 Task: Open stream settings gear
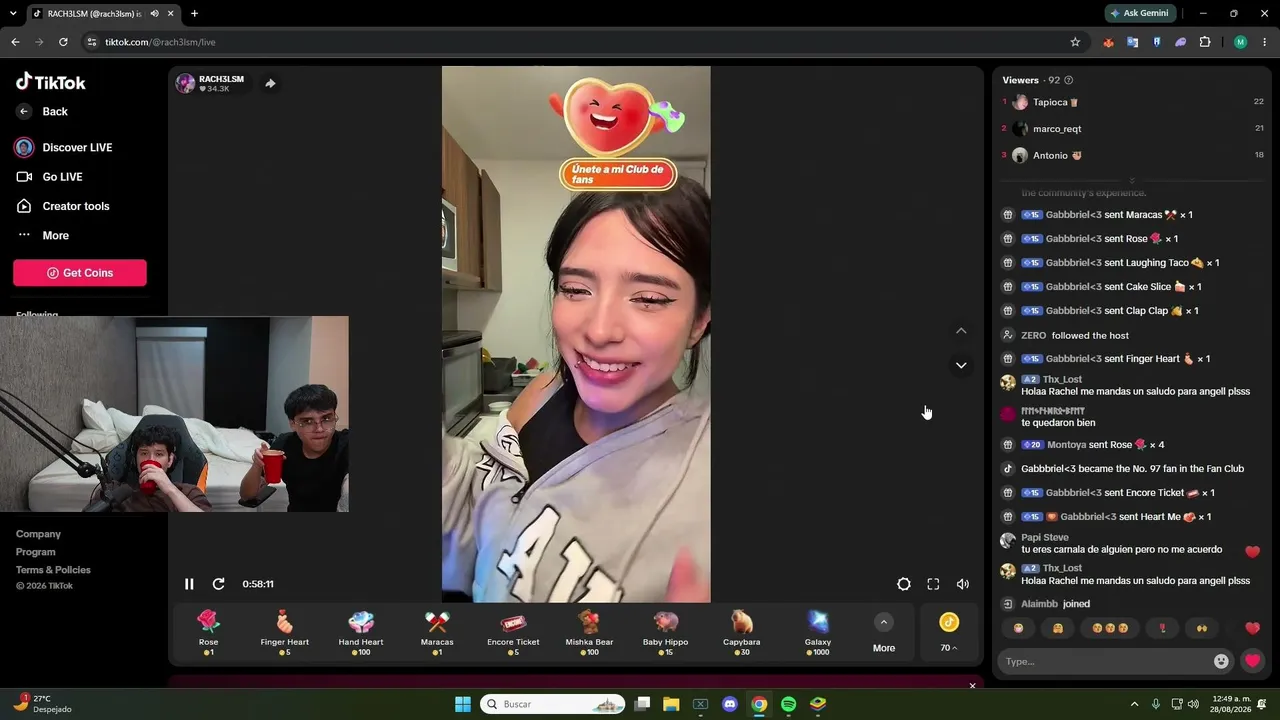pyautogui.click(x=904, y=584)
